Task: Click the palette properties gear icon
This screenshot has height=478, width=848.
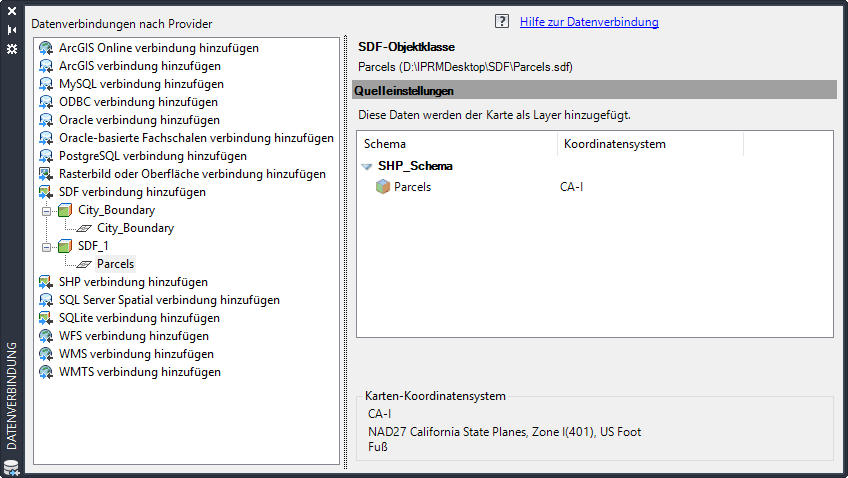Action: coord(12,48)
